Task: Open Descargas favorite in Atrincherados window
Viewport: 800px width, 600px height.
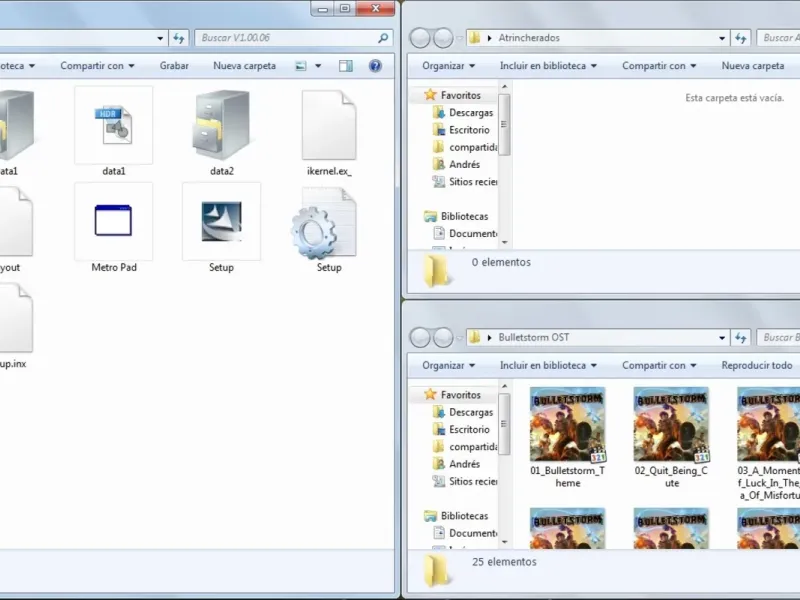Action: (470, 113)
